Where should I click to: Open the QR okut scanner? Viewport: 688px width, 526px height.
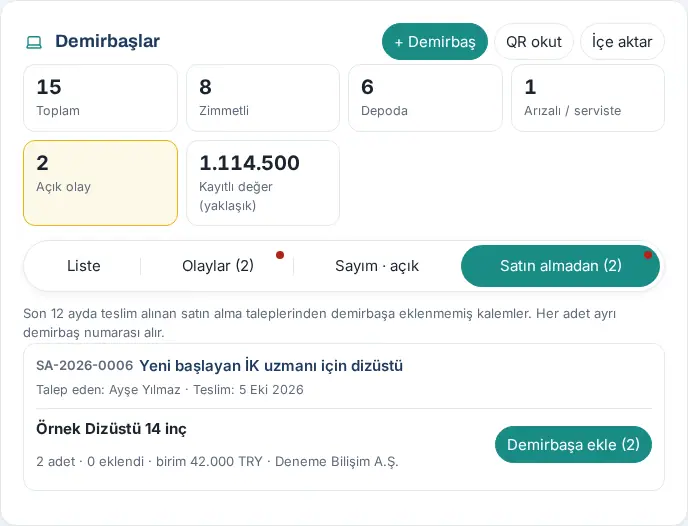pos(534,42)
